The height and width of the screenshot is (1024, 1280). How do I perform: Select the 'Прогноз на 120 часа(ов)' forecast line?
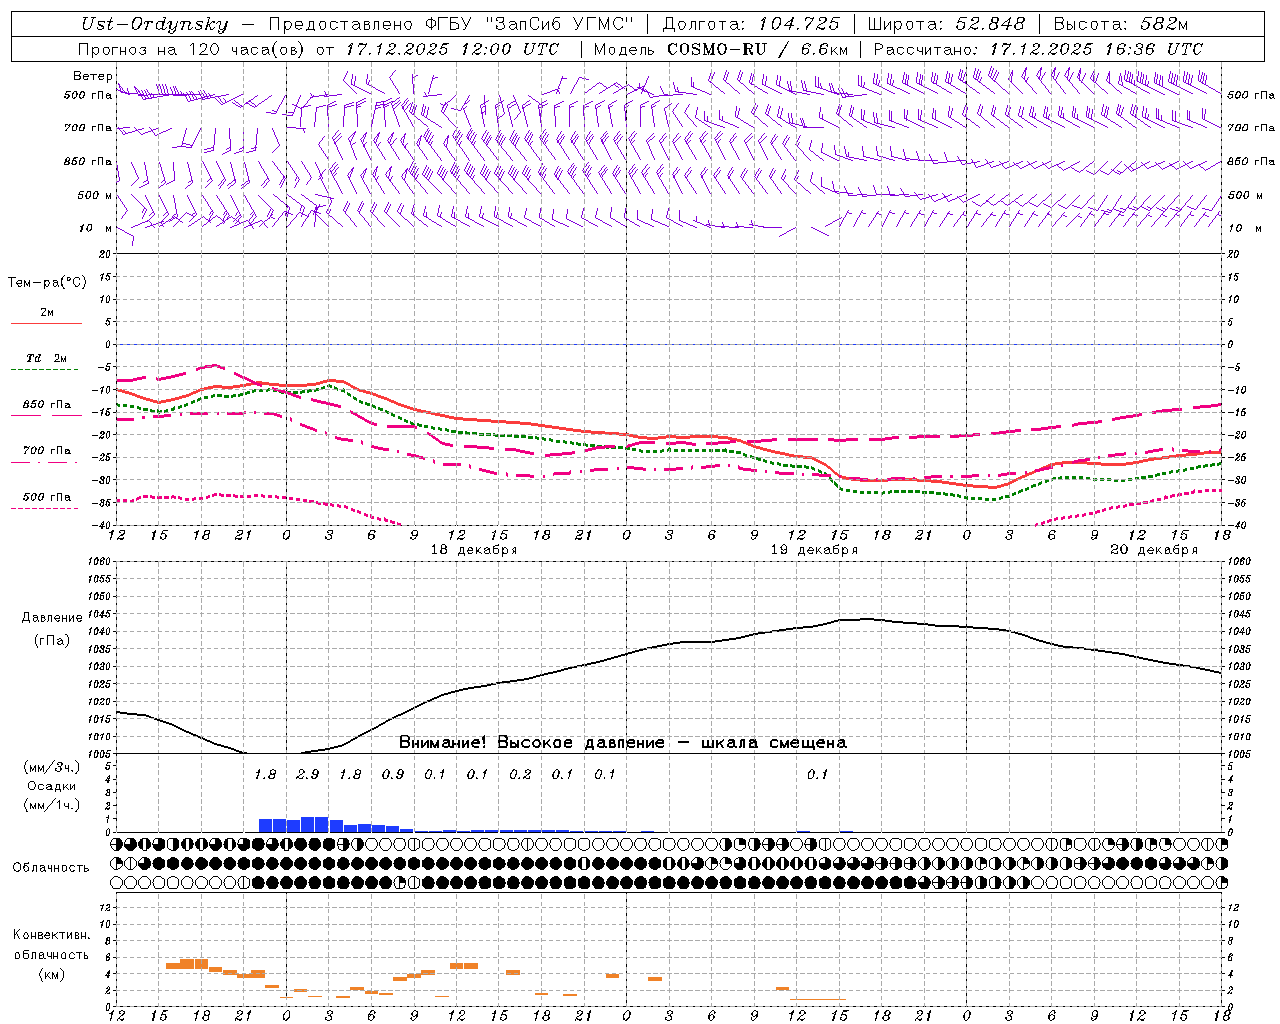pyautogui.click(x=191, y=49)
